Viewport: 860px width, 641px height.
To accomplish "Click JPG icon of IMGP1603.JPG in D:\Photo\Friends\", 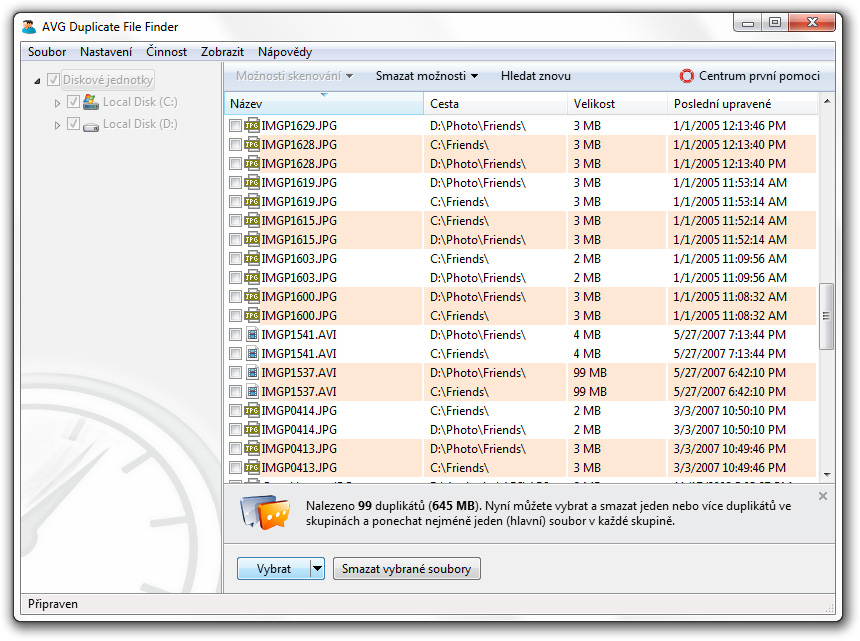I will pyautogui.click(x=252, y=277).
